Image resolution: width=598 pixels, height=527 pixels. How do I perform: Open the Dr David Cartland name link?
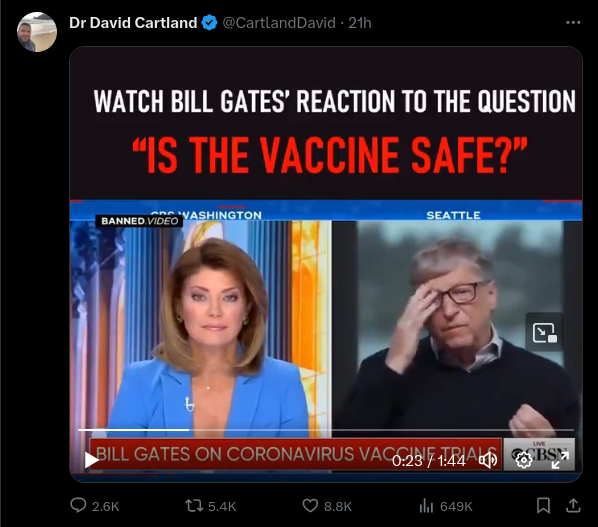(x=133, y=23)
